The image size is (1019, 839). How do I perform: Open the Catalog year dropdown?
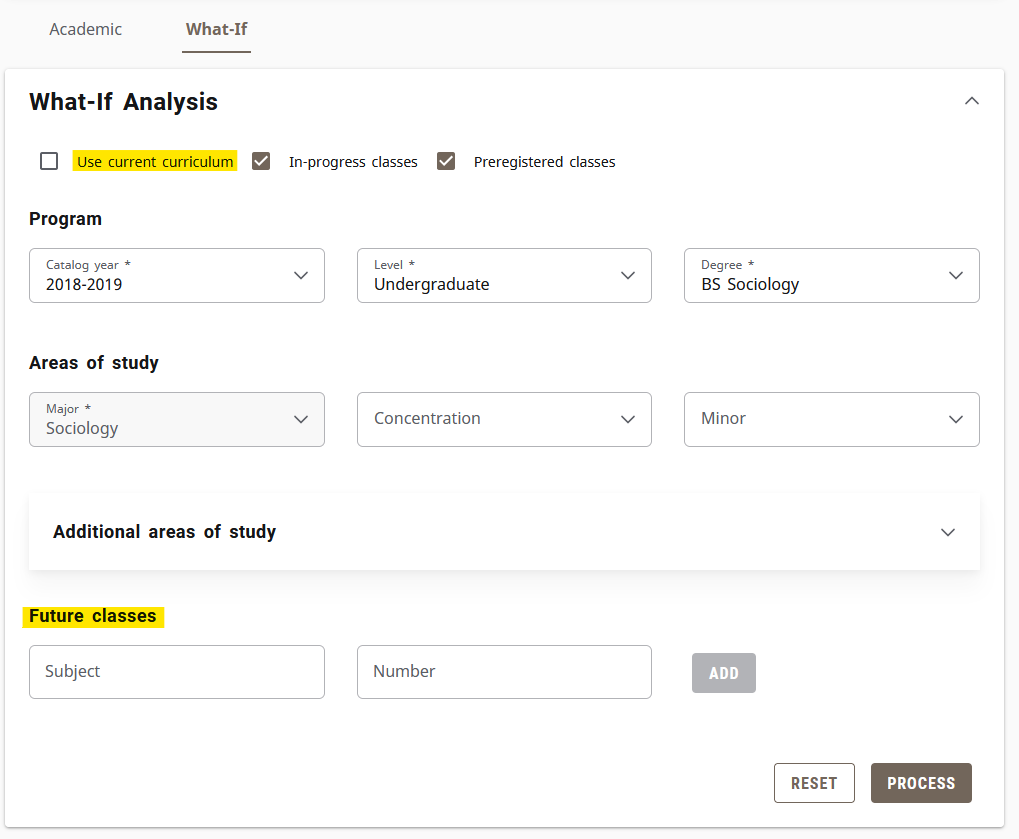[x=177, y=275]
